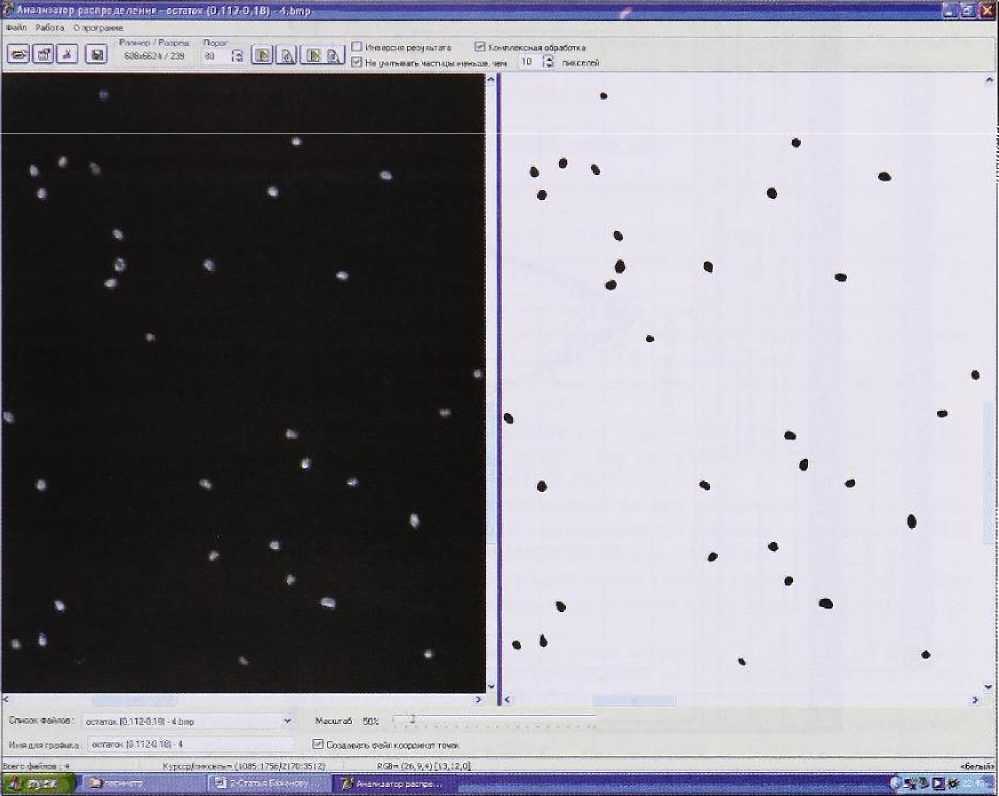Open the Файл menu
The image size is (999, 796).
click(17, 28)
